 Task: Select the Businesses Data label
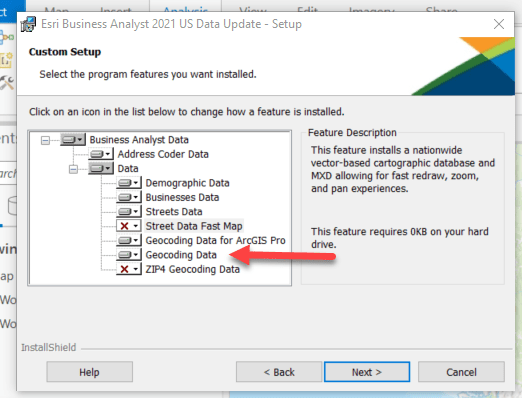pos(182,197)
